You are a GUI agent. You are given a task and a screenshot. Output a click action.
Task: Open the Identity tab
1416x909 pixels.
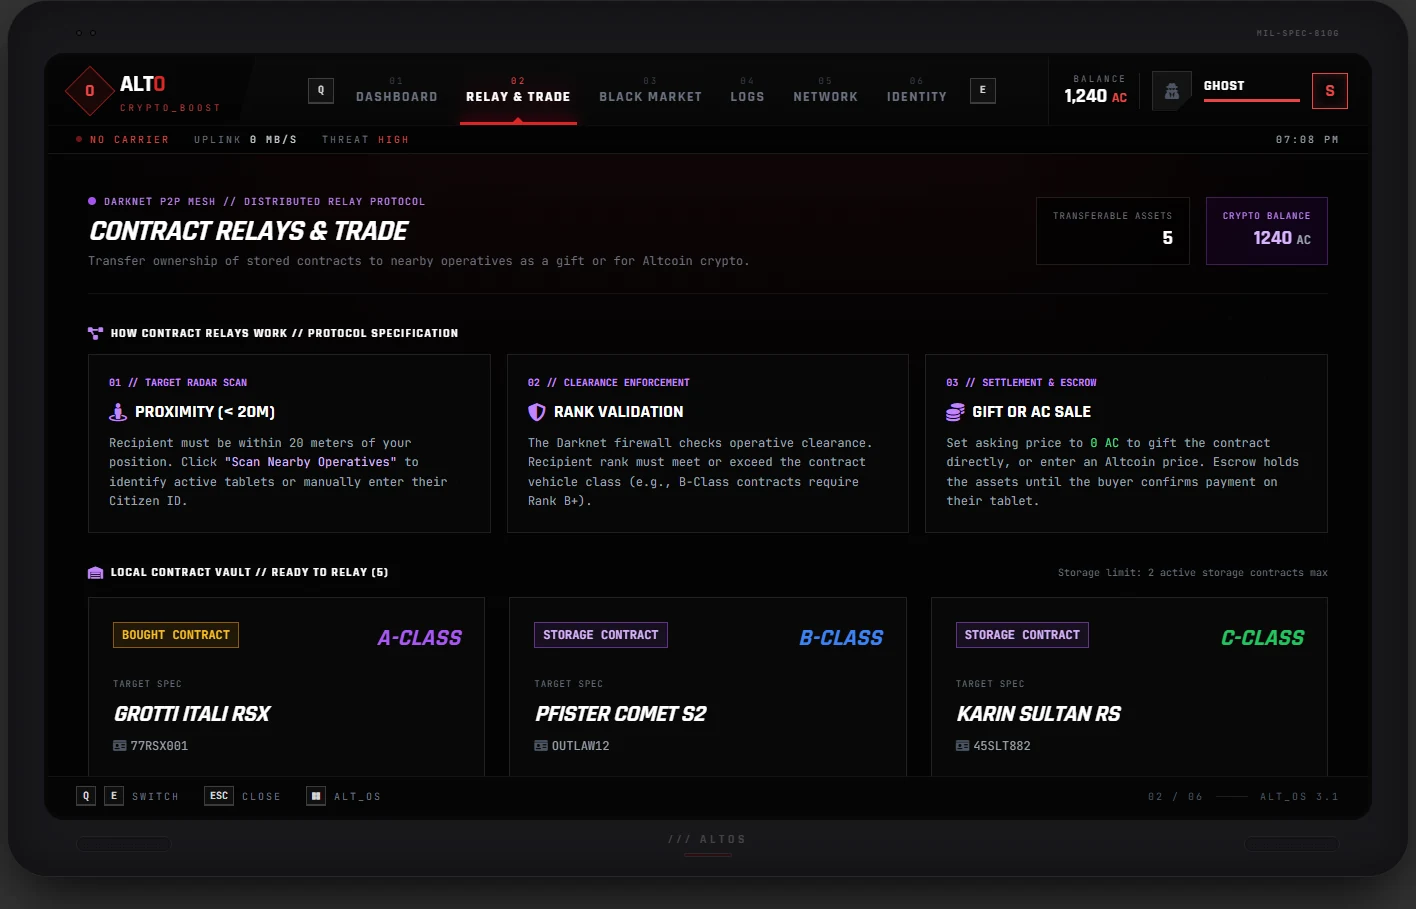point(917,91)
